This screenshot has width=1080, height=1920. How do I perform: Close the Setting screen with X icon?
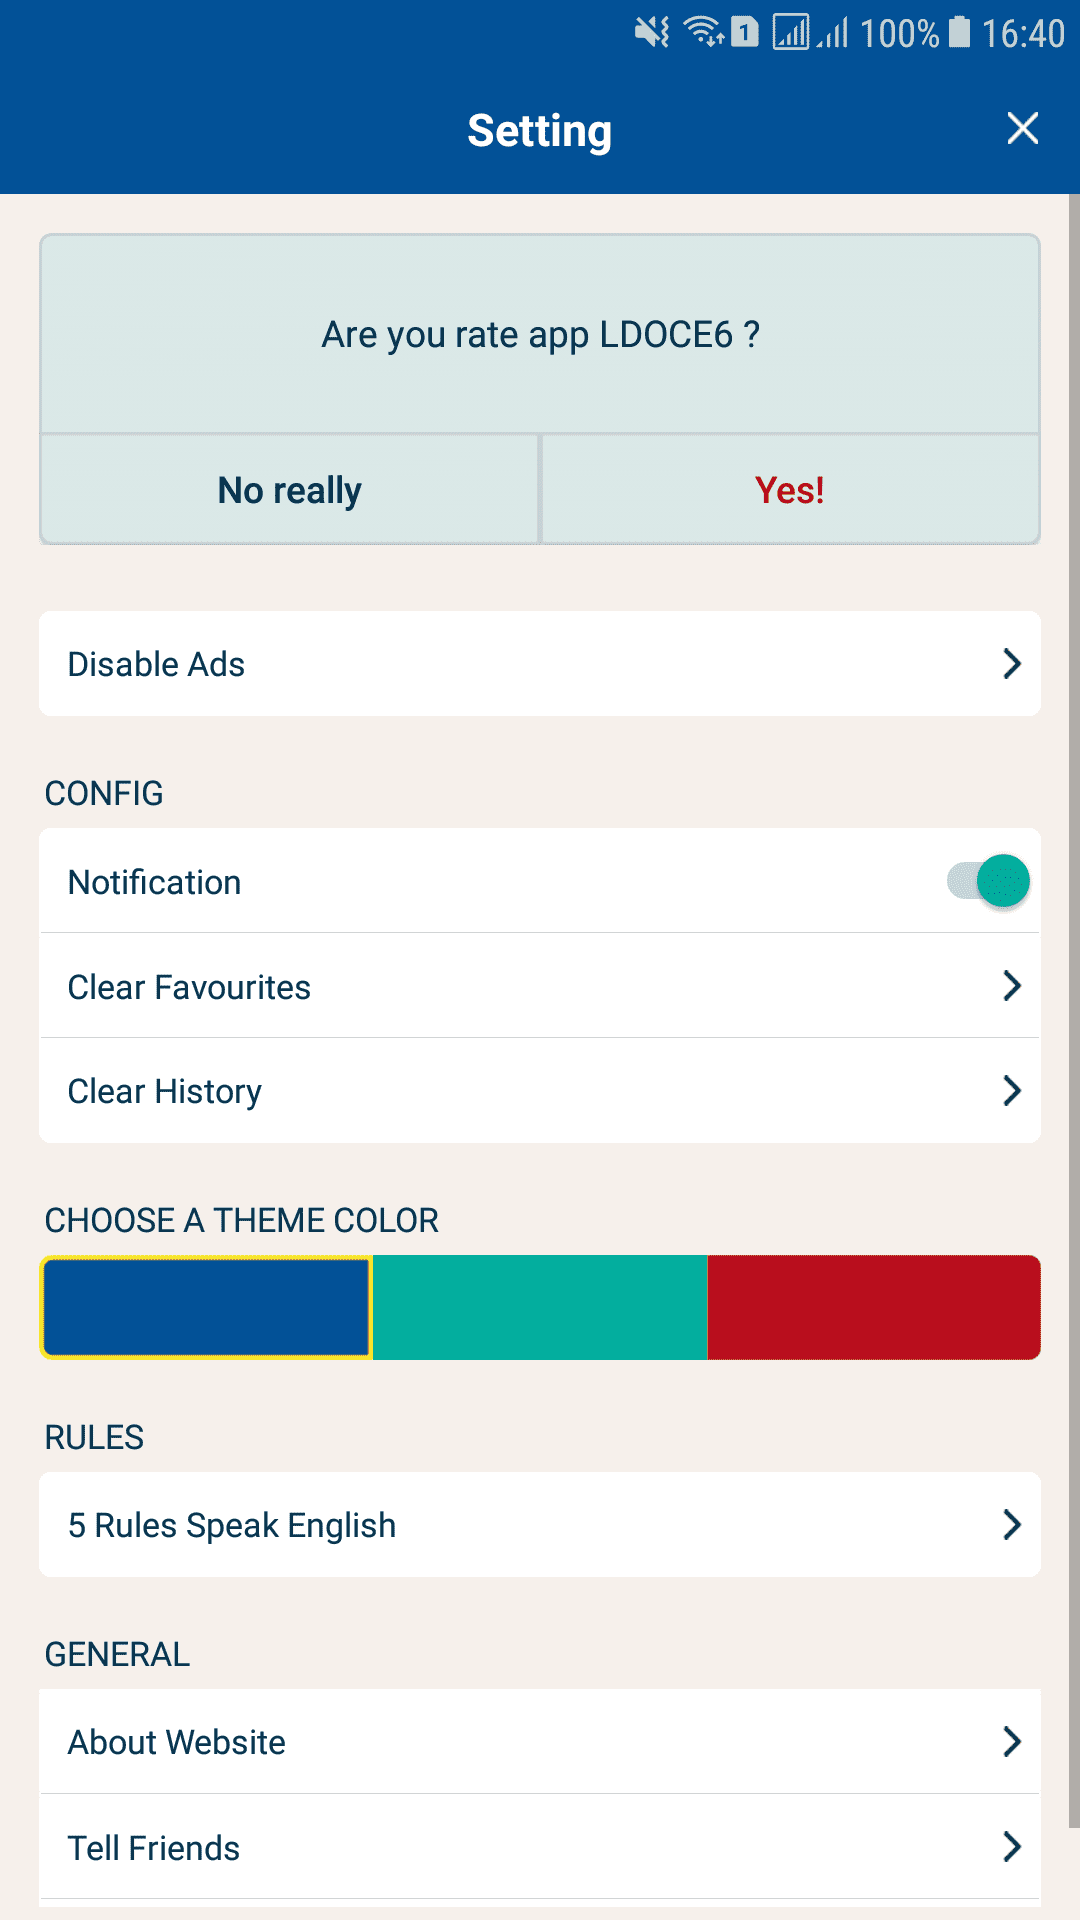pyautogui.click(x=1022, y=129)
